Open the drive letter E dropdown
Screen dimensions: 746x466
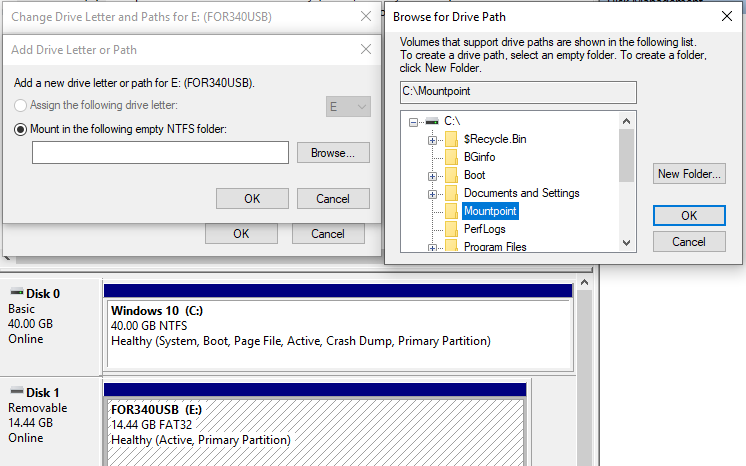click(x=349, y=106)
